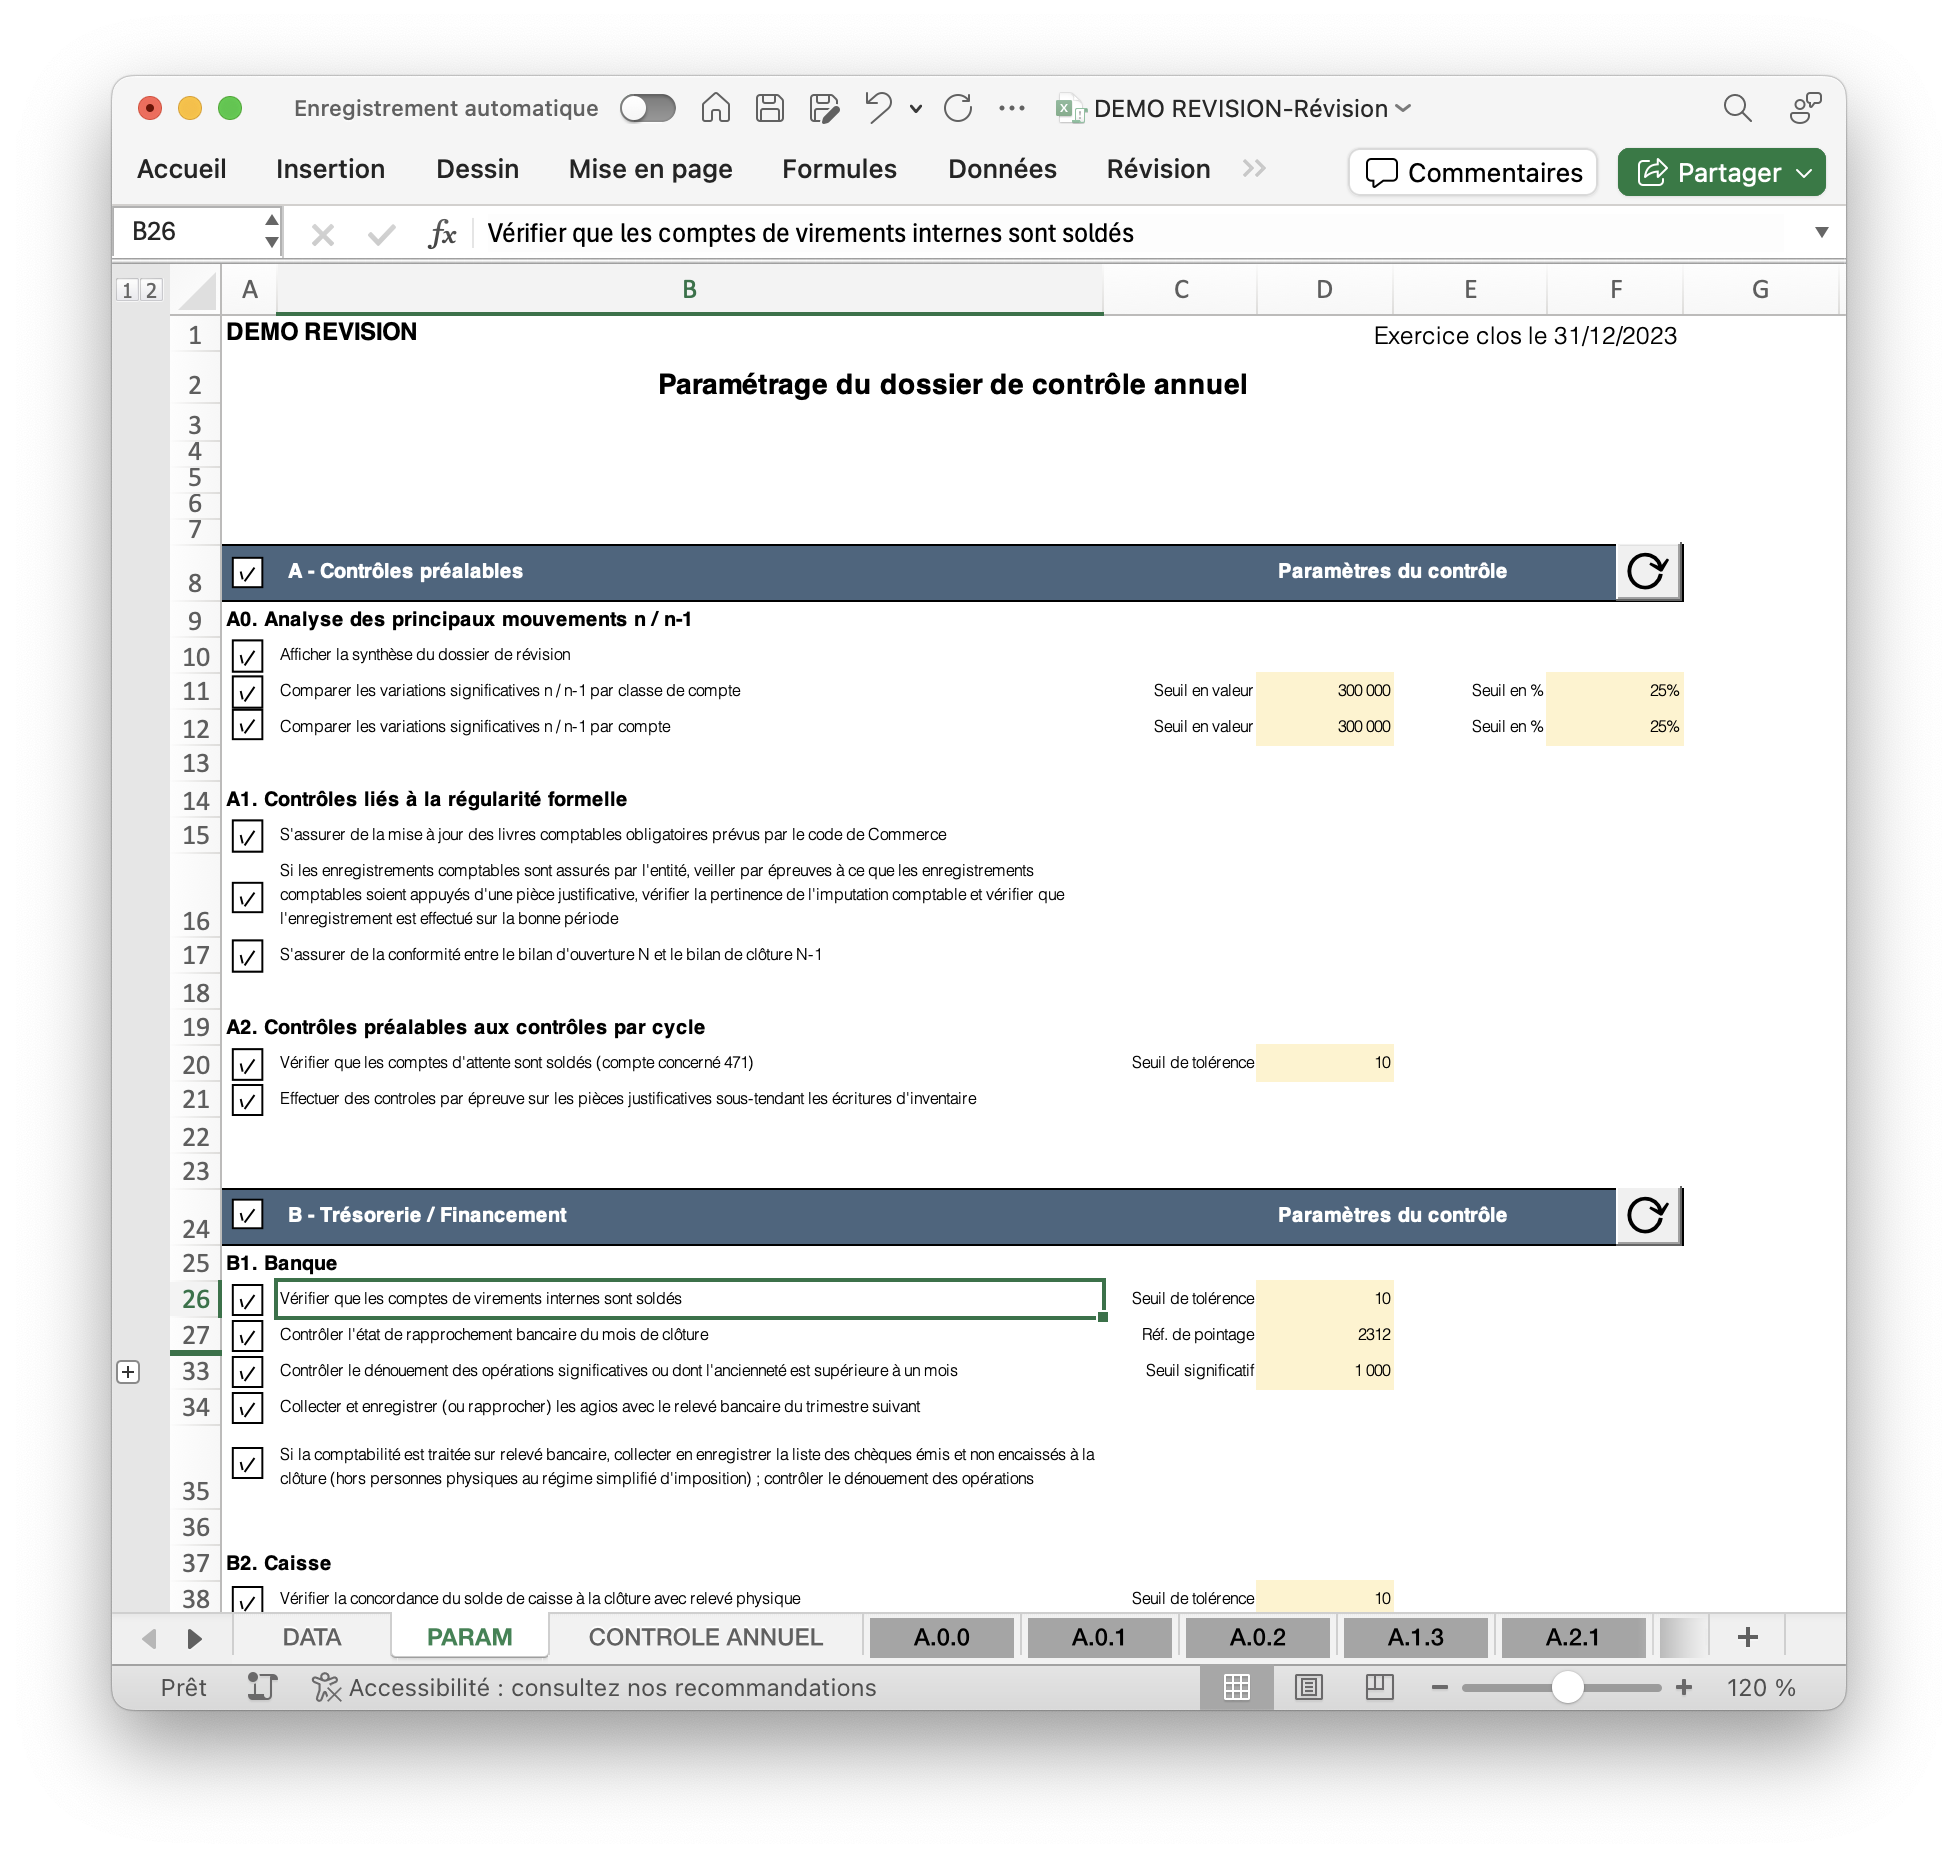The width and height of the screenshot is (1958, 1858).
Task: Open the Commentaires button
Action: (1474, 172)
